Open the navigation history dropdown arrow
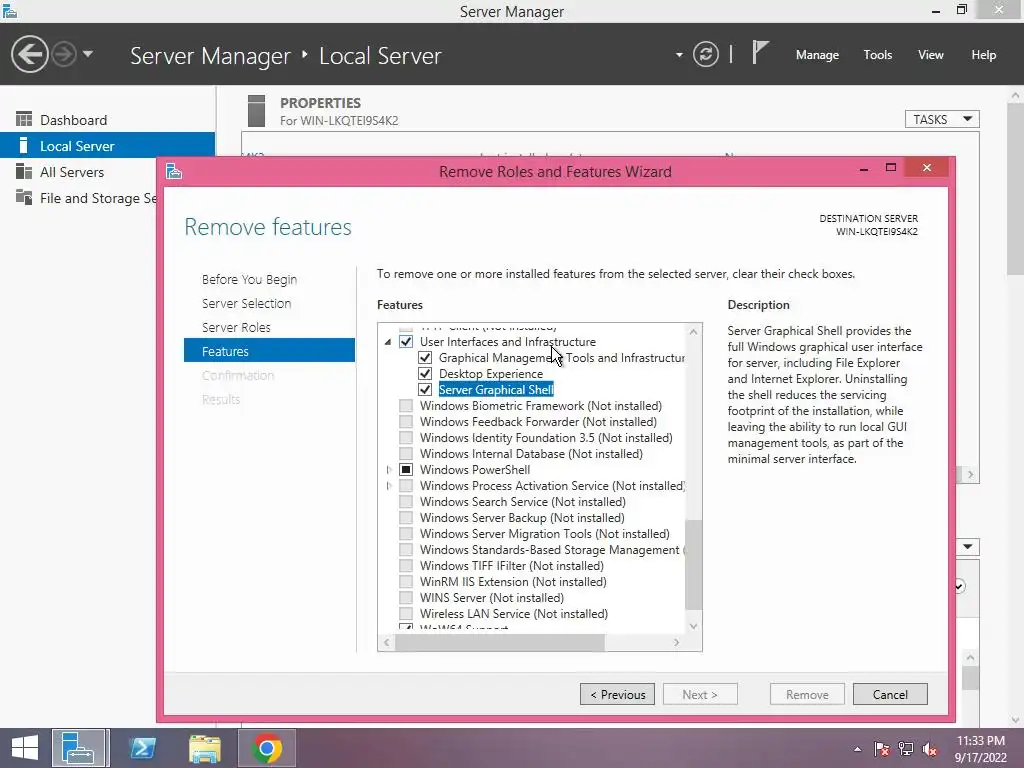This screenshot has width=1024, height=768. tap(88, 54)
